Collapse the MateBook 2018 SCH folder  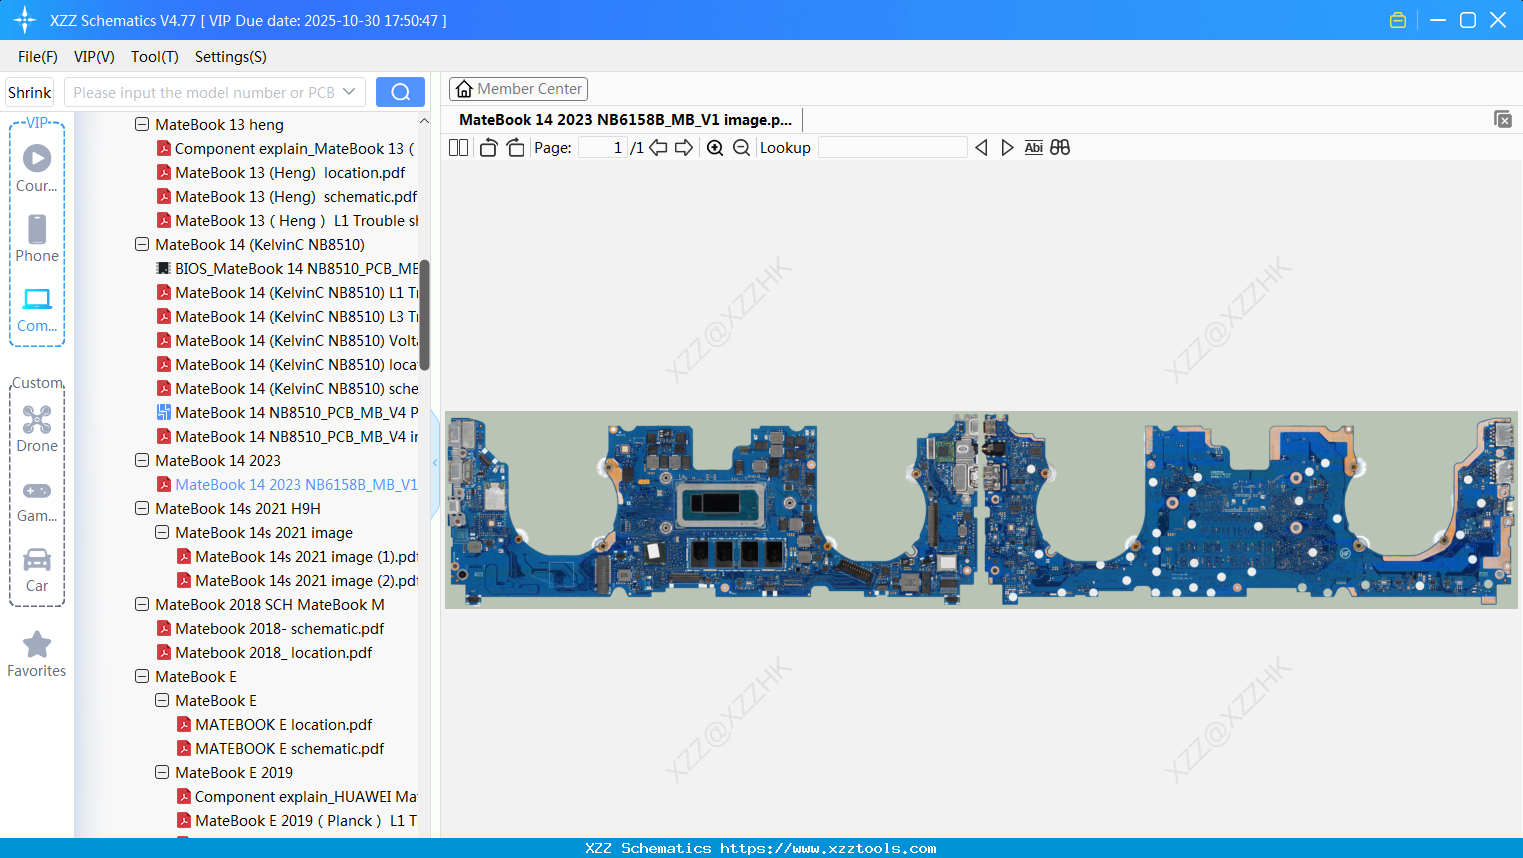click(142, 604)
